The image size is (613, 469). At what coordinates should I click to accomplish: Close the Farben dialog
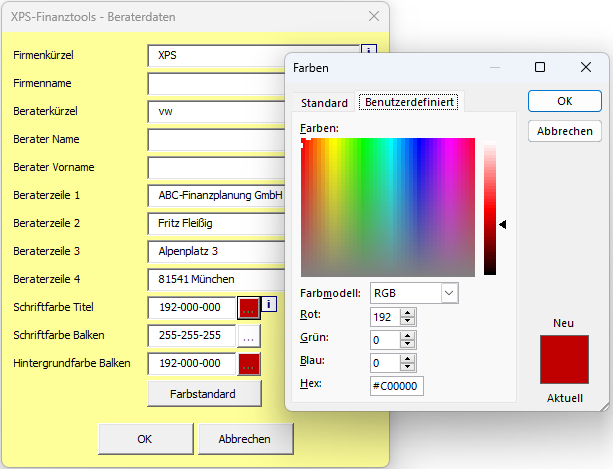click(586, 67)
